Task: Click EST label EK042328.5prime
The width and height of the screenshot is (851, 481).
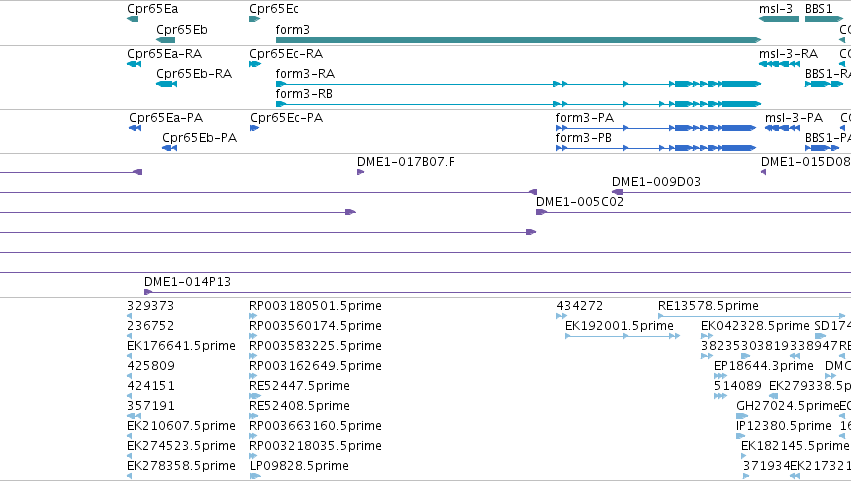Action: [755, 326]
